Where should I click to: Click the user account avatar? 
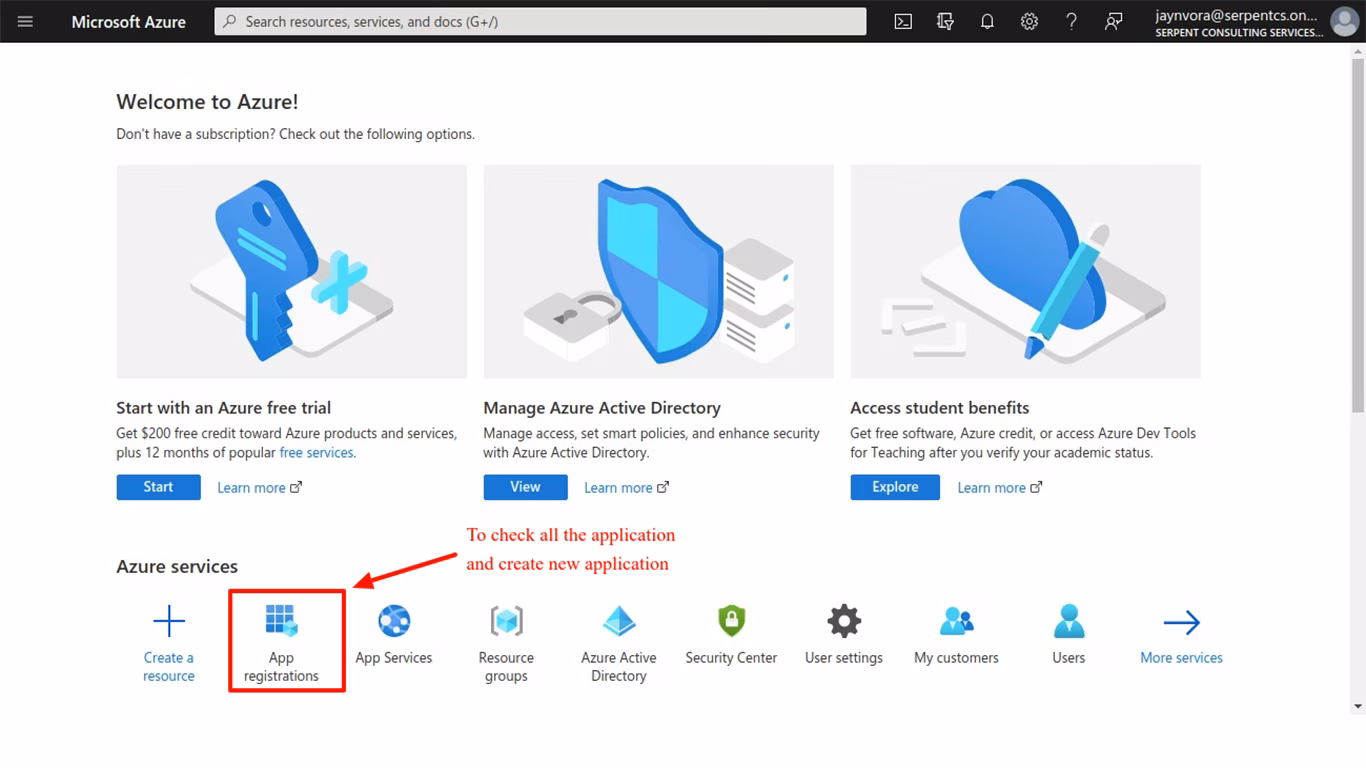coord(1345,21)
